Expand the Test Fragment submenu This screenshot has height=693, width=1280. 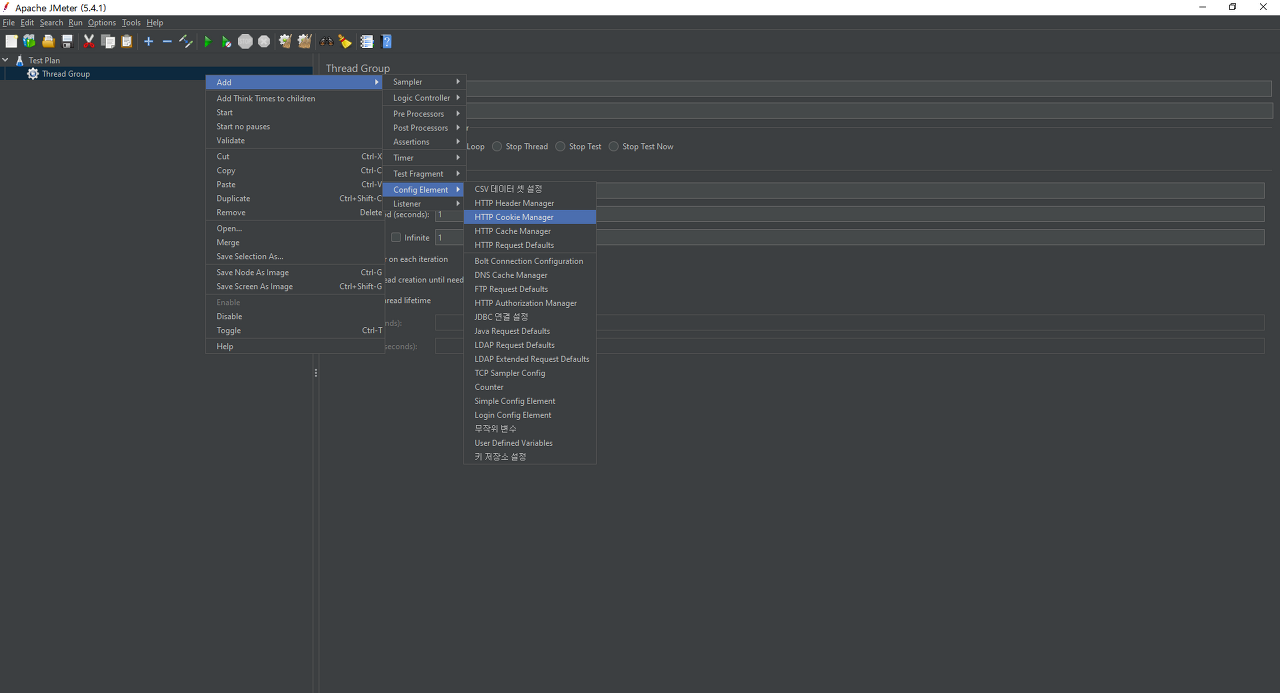425,174
